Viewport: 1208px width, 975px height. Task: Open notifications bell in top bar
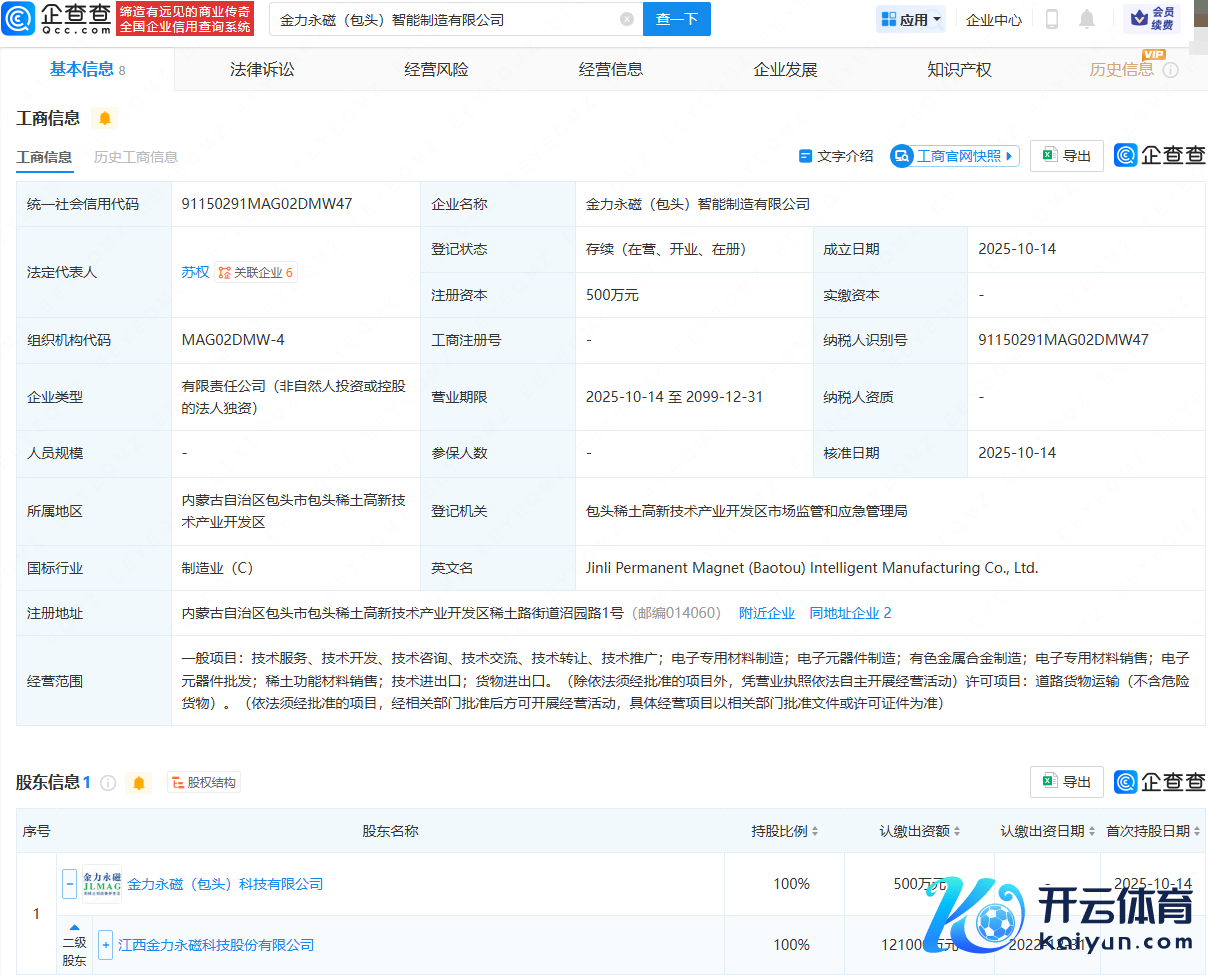[x=1087, y=19]
